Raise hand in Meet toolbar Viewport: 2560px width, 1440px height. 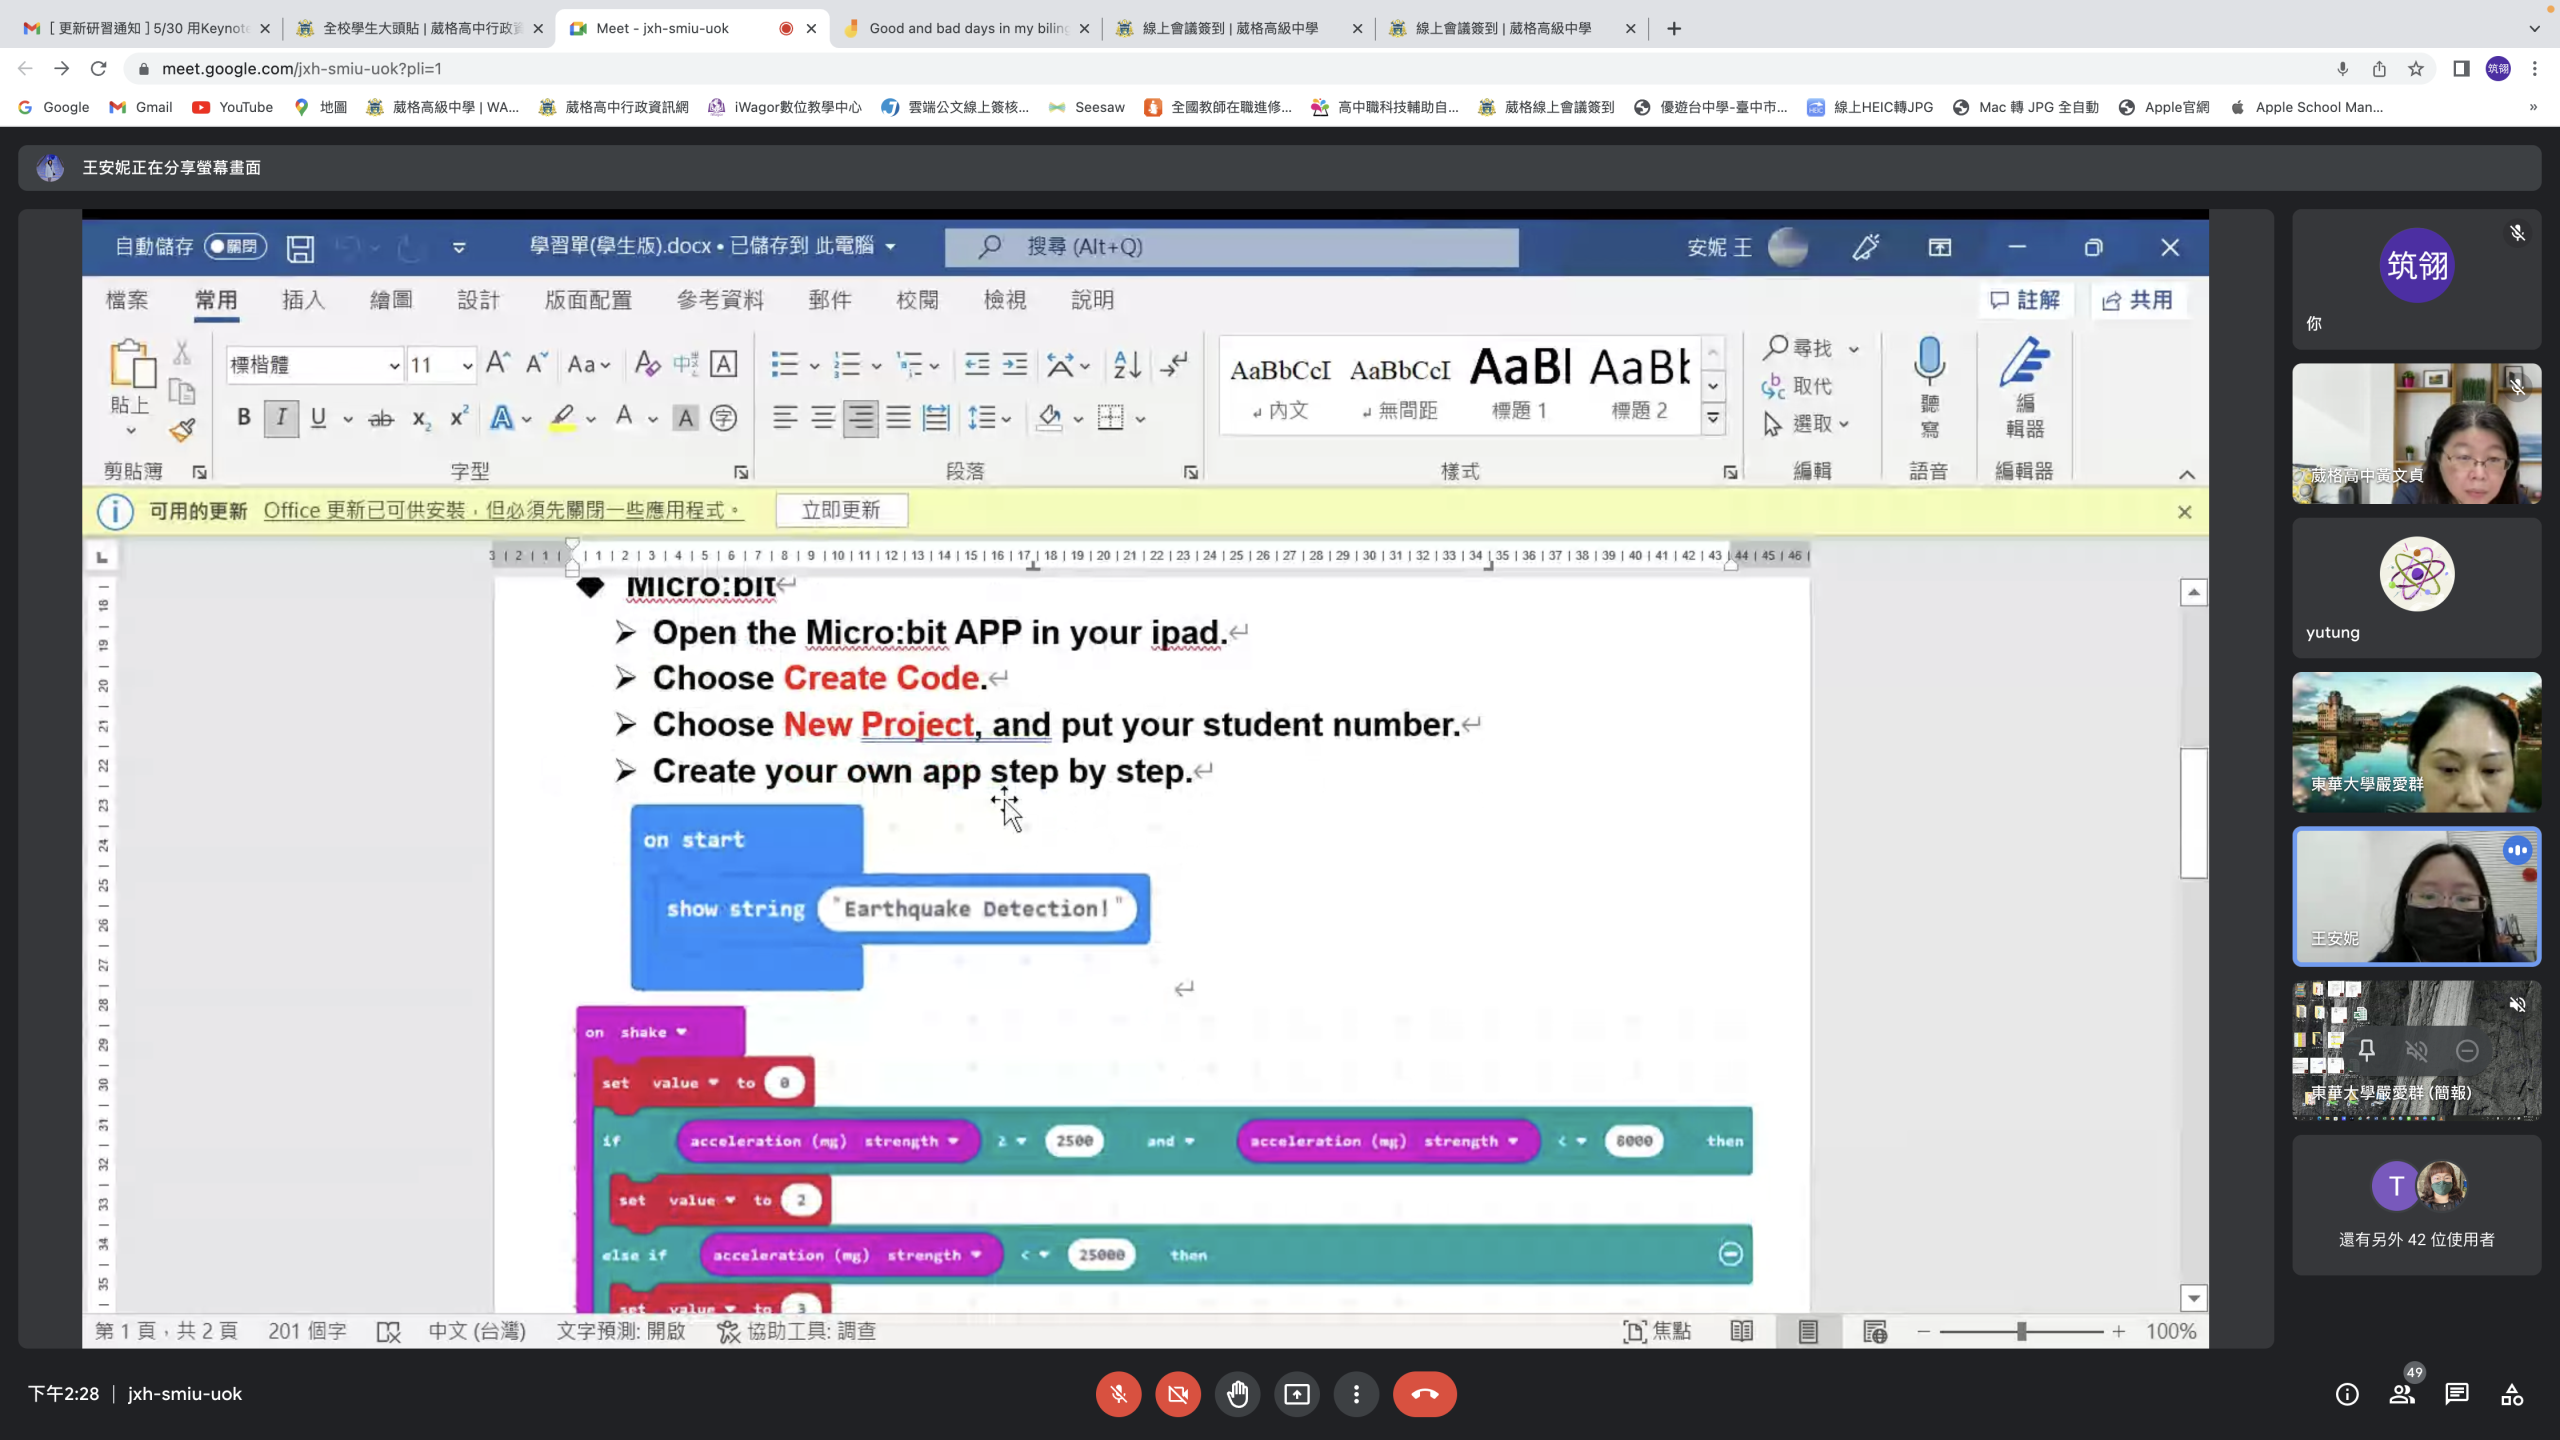[1237, 1394]
